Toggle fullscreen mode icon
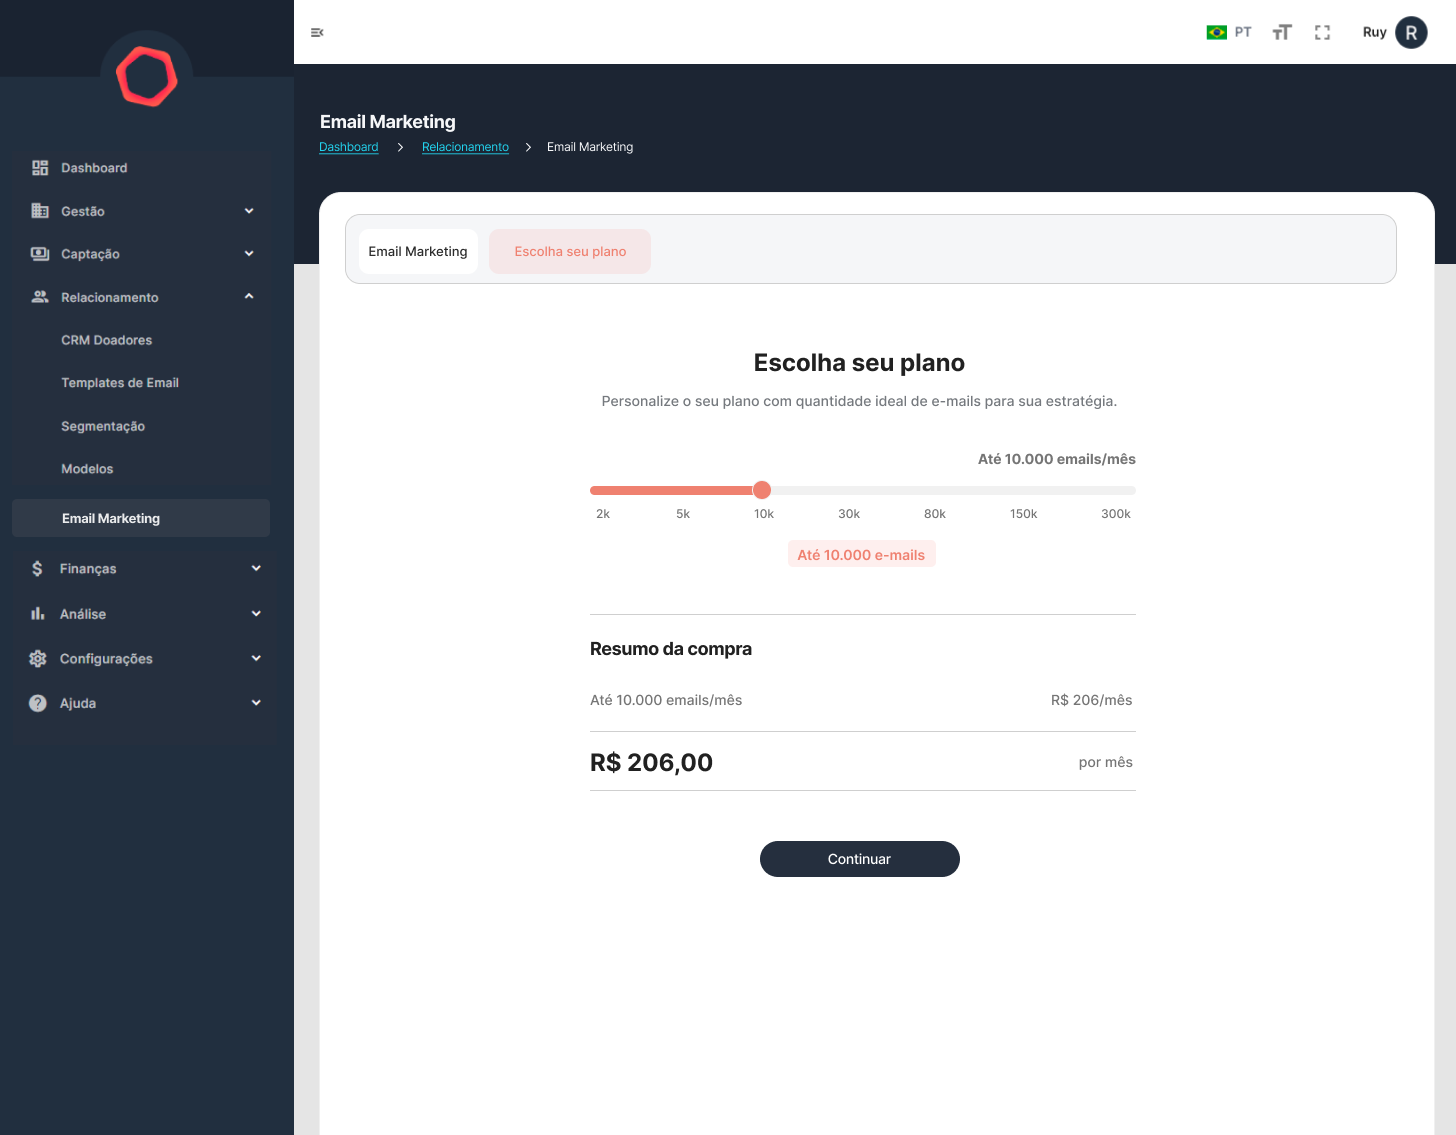Screen dimensions: 1456x1135 (1322, 33)
